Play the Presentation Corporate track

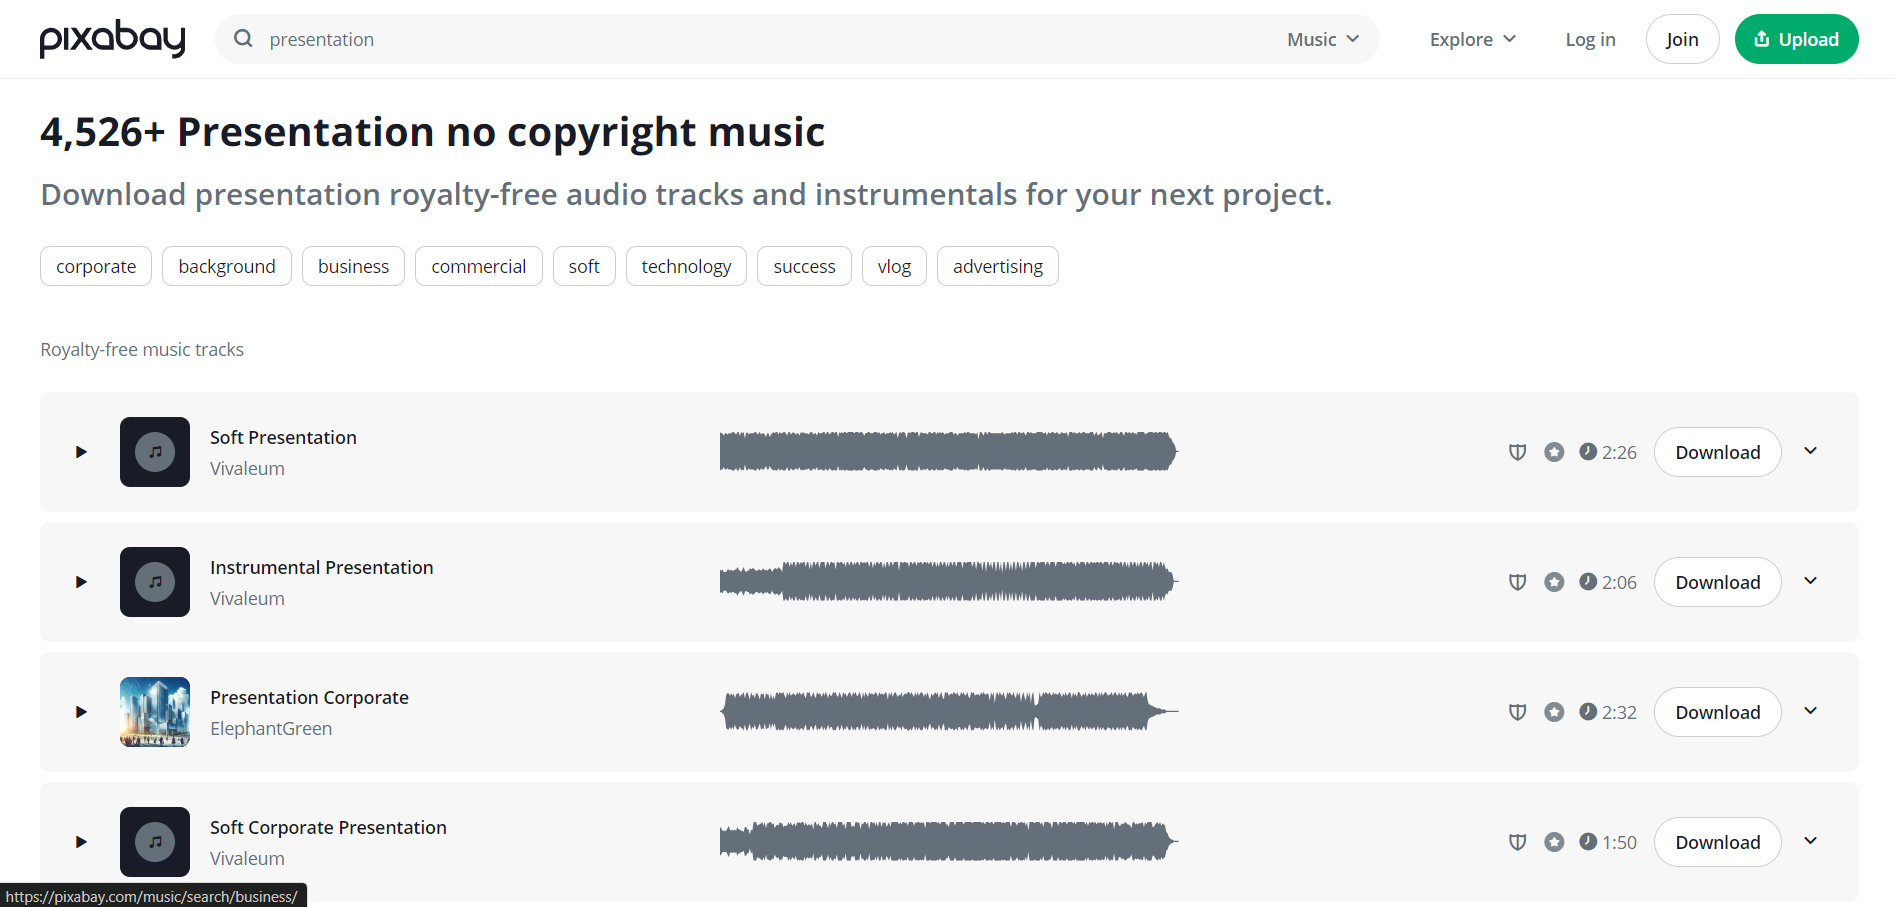[81, 712]
